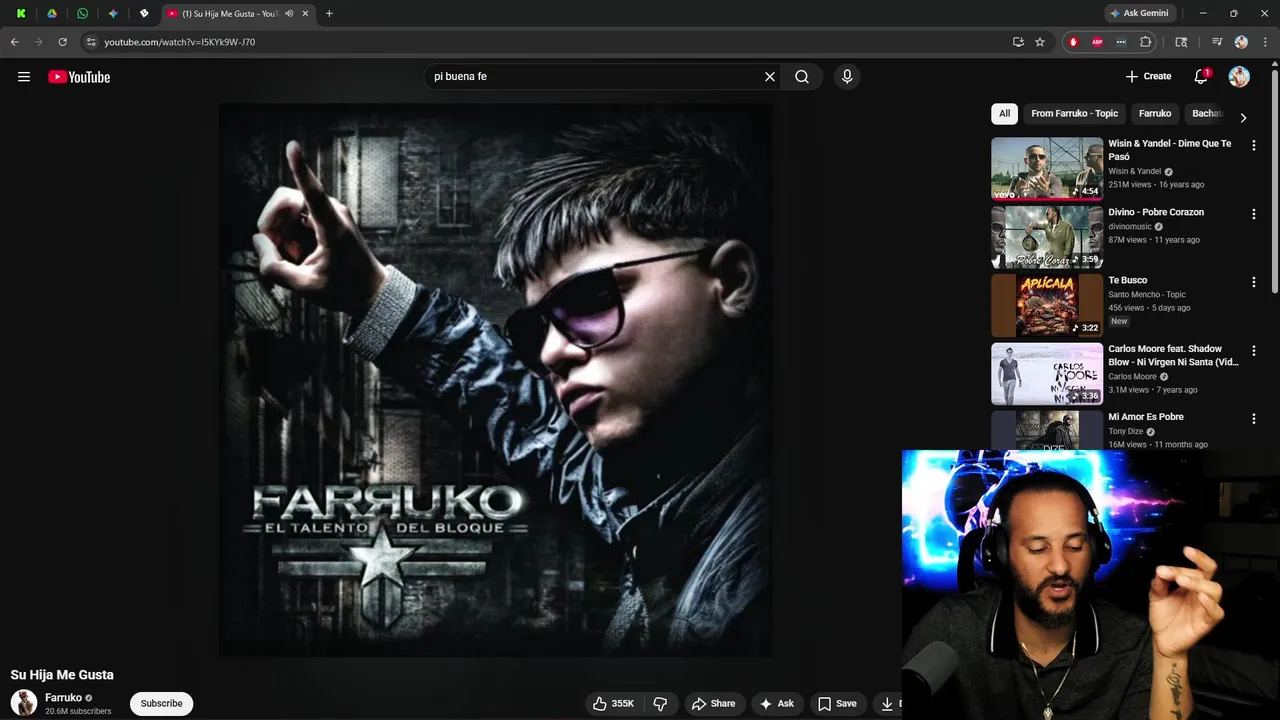
Task: Submit search with the magnifier button
Action: click(802, 77)
